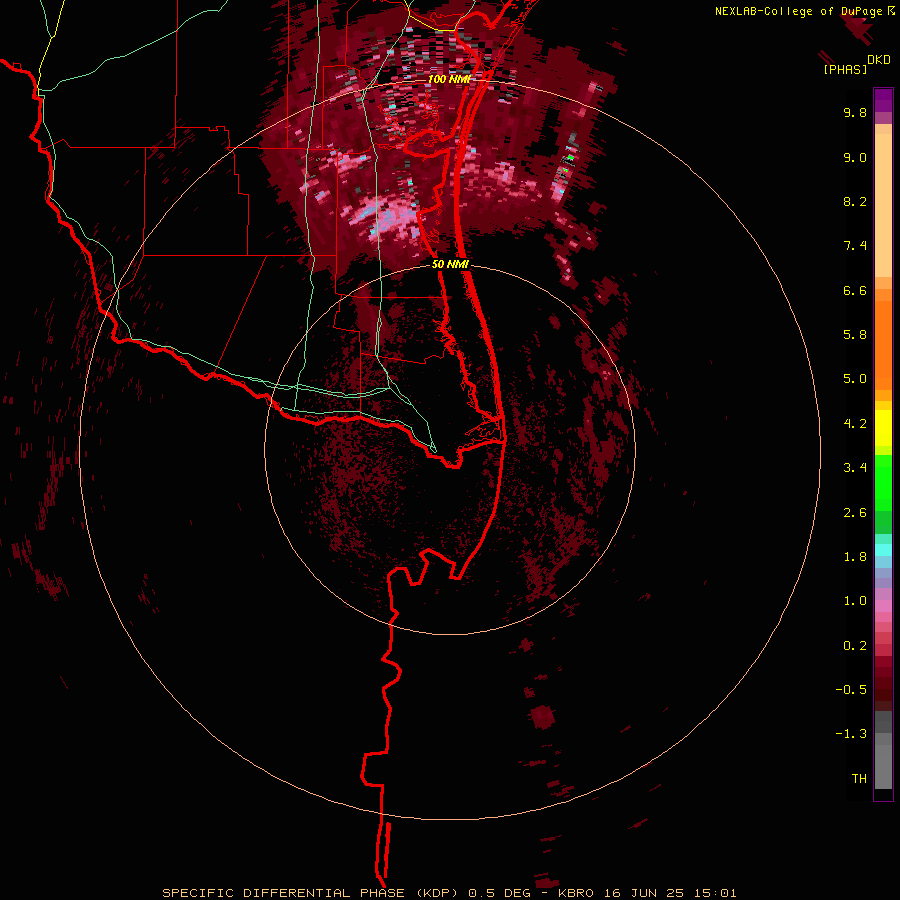Click the 1.0 color scale value

click(855, 601)
